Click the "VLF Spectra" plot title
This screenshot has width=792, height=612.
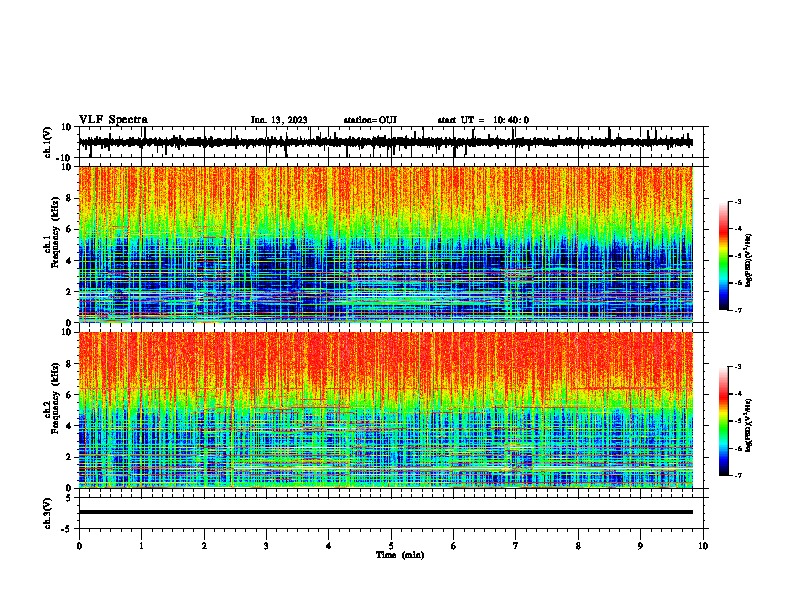tap(113, 120)
